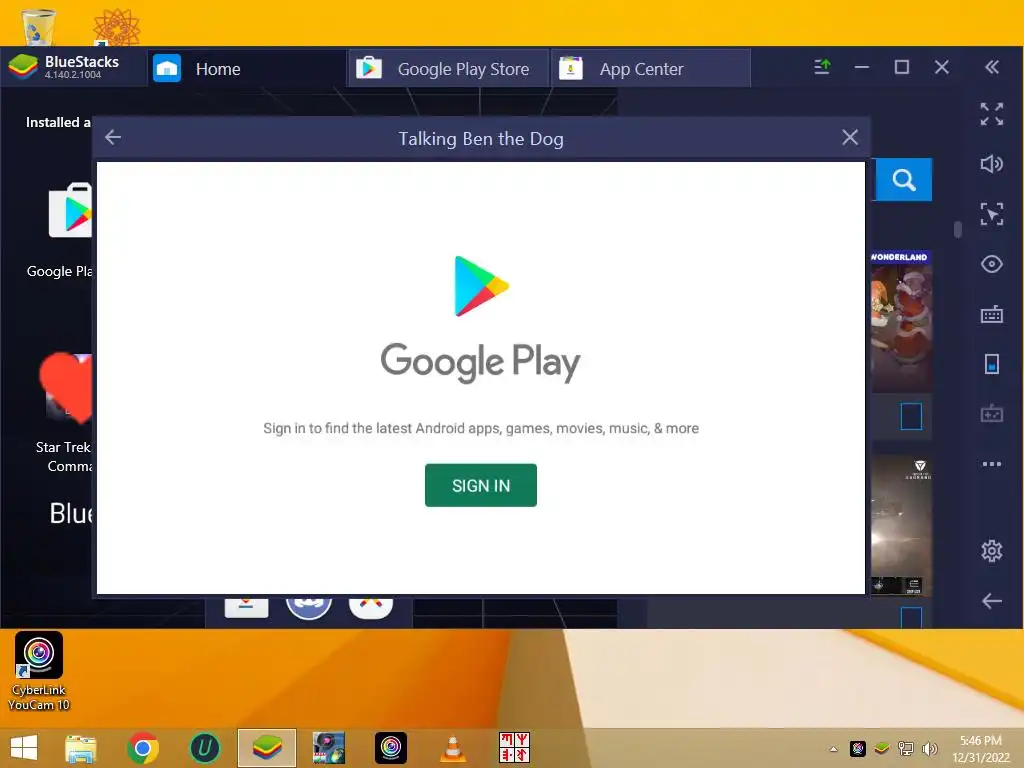Click the green SIGN IN button
Viewport: 1024px width, 768px height.
click(481, 485)
